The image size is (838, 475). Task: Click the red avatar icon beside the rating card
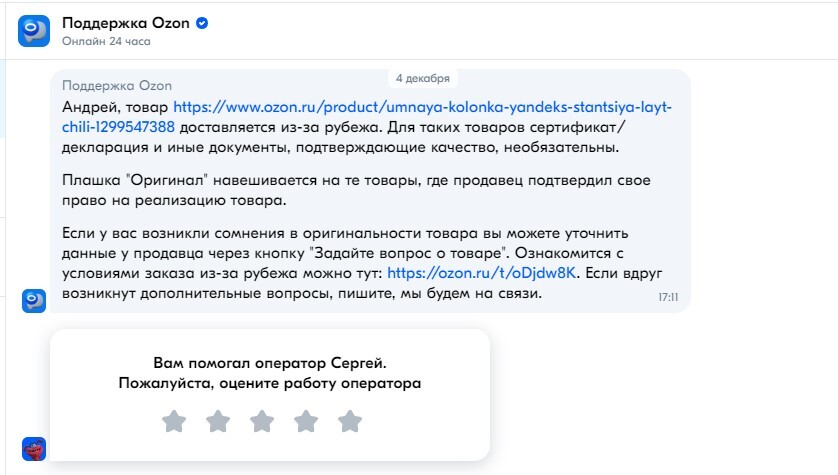(34, 448)
